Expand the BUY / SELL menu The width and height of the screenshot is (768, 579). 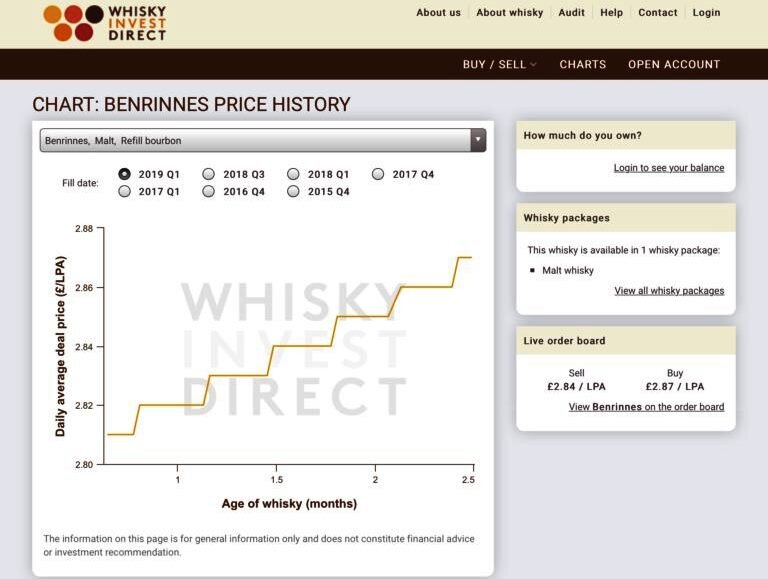point(499,64)
